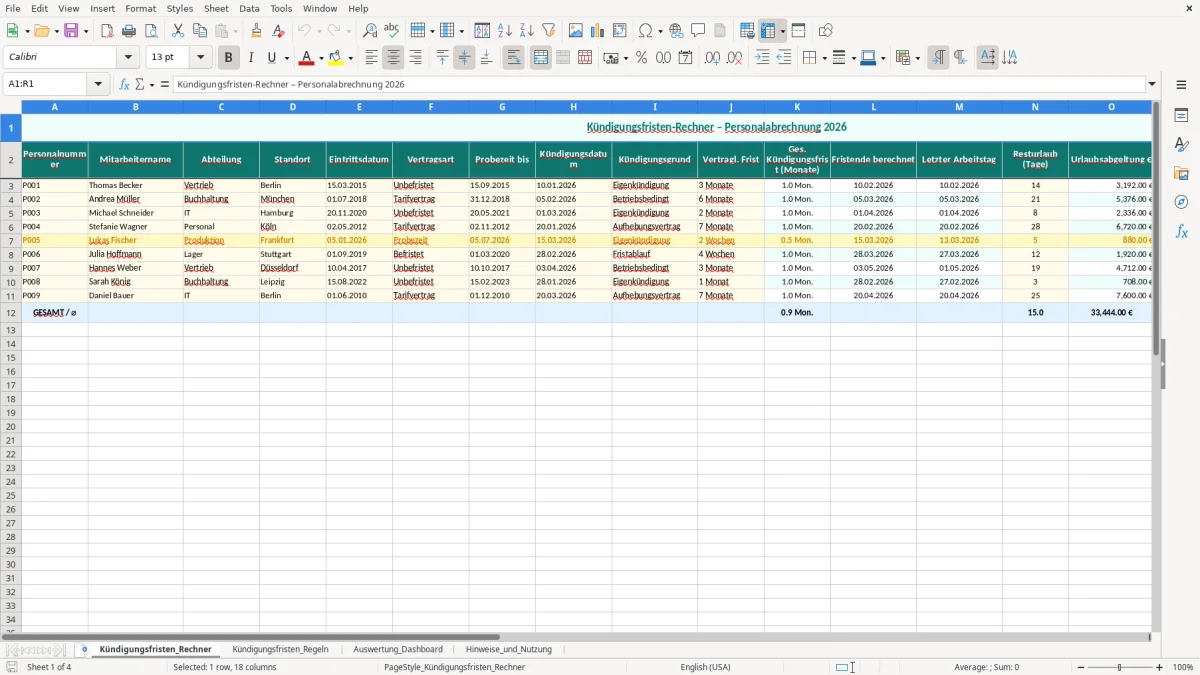Toggle Freeze Rows and Columns

[x=768, y=31]
